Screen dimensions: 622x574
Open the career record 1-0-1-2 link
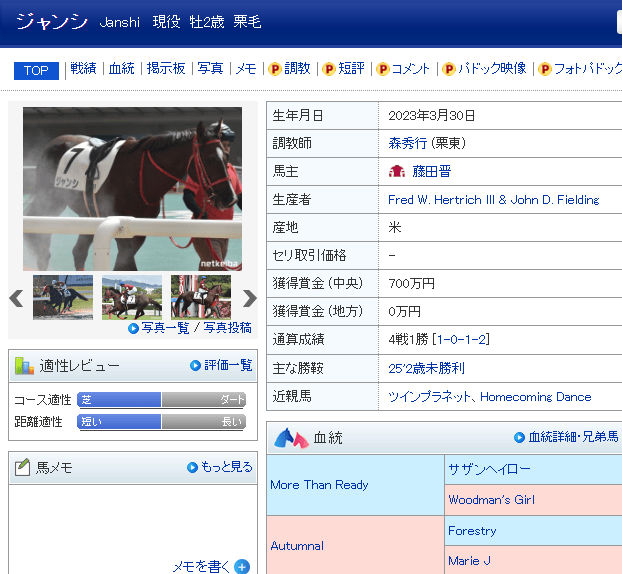coord(461,340)
